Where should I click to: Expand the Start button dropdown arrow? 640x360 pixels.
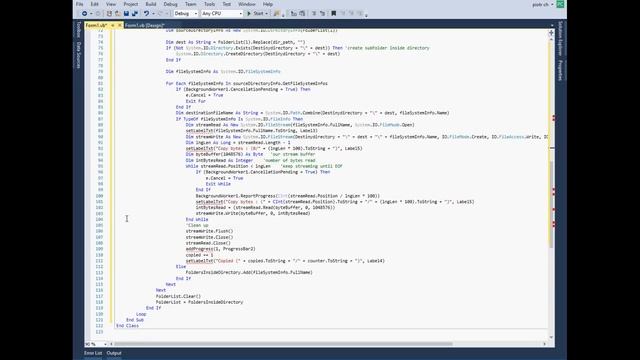coord(267,13)
